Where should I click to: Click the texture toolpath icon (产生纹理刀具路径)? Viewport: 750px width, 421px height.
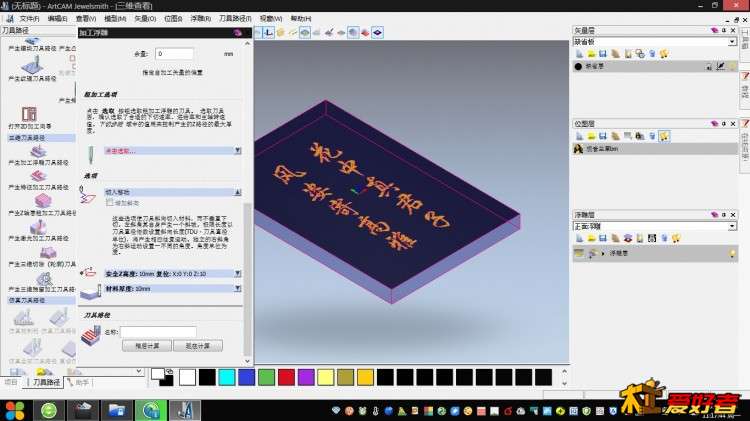(32, 66)
